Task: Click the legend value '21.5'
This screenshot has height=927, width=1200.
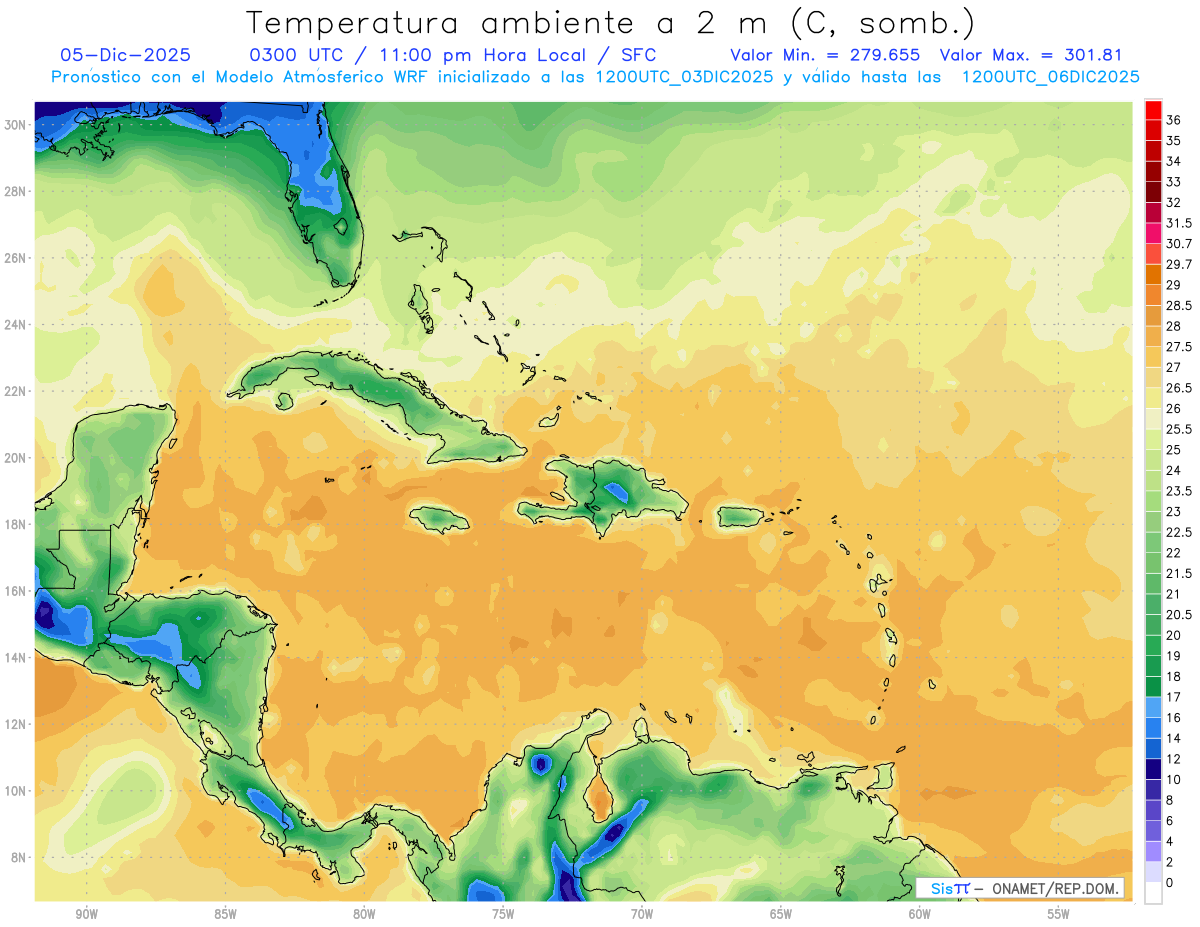Action: (1179, 573)
